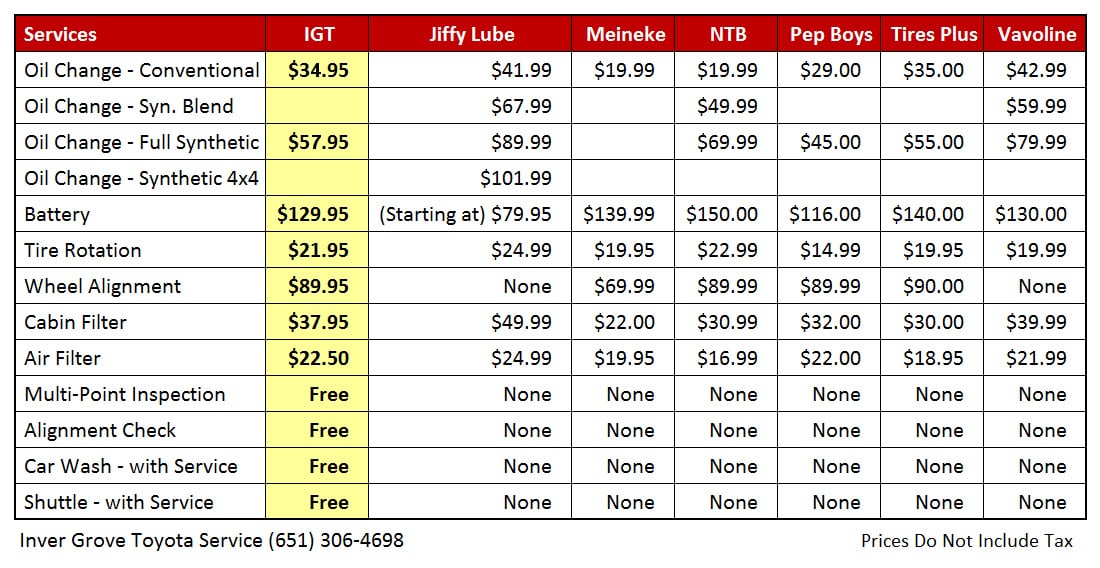Screen dimensions: 1100x568
Task: Click the Services header cell
Action: (x=60, y=34)
